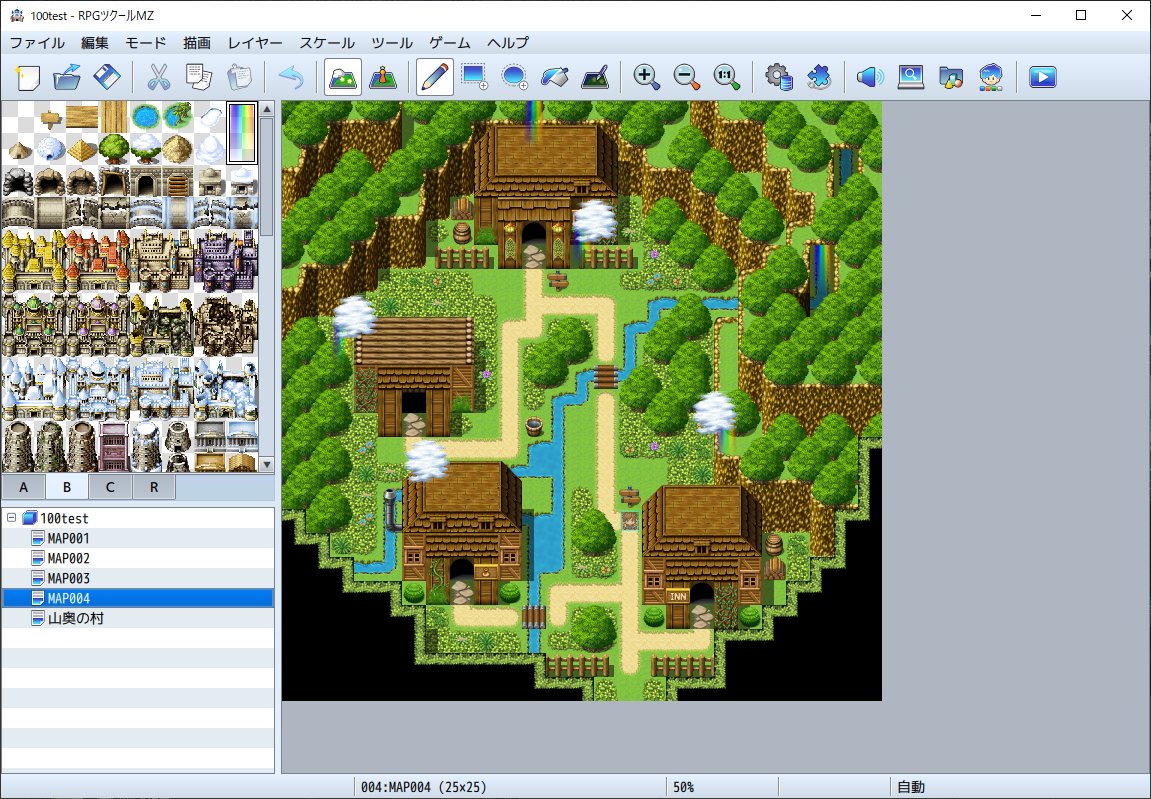Select the Rectangle drawing tool
Screen dimensions: 1151x799
pyautogui.click(x=475, y=77)
